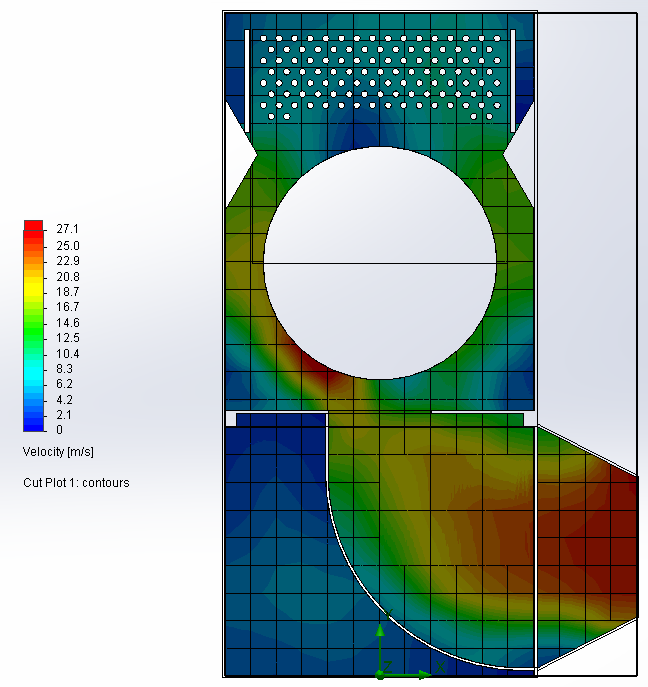Click the X axis label of triad

(x=440, y=668)
